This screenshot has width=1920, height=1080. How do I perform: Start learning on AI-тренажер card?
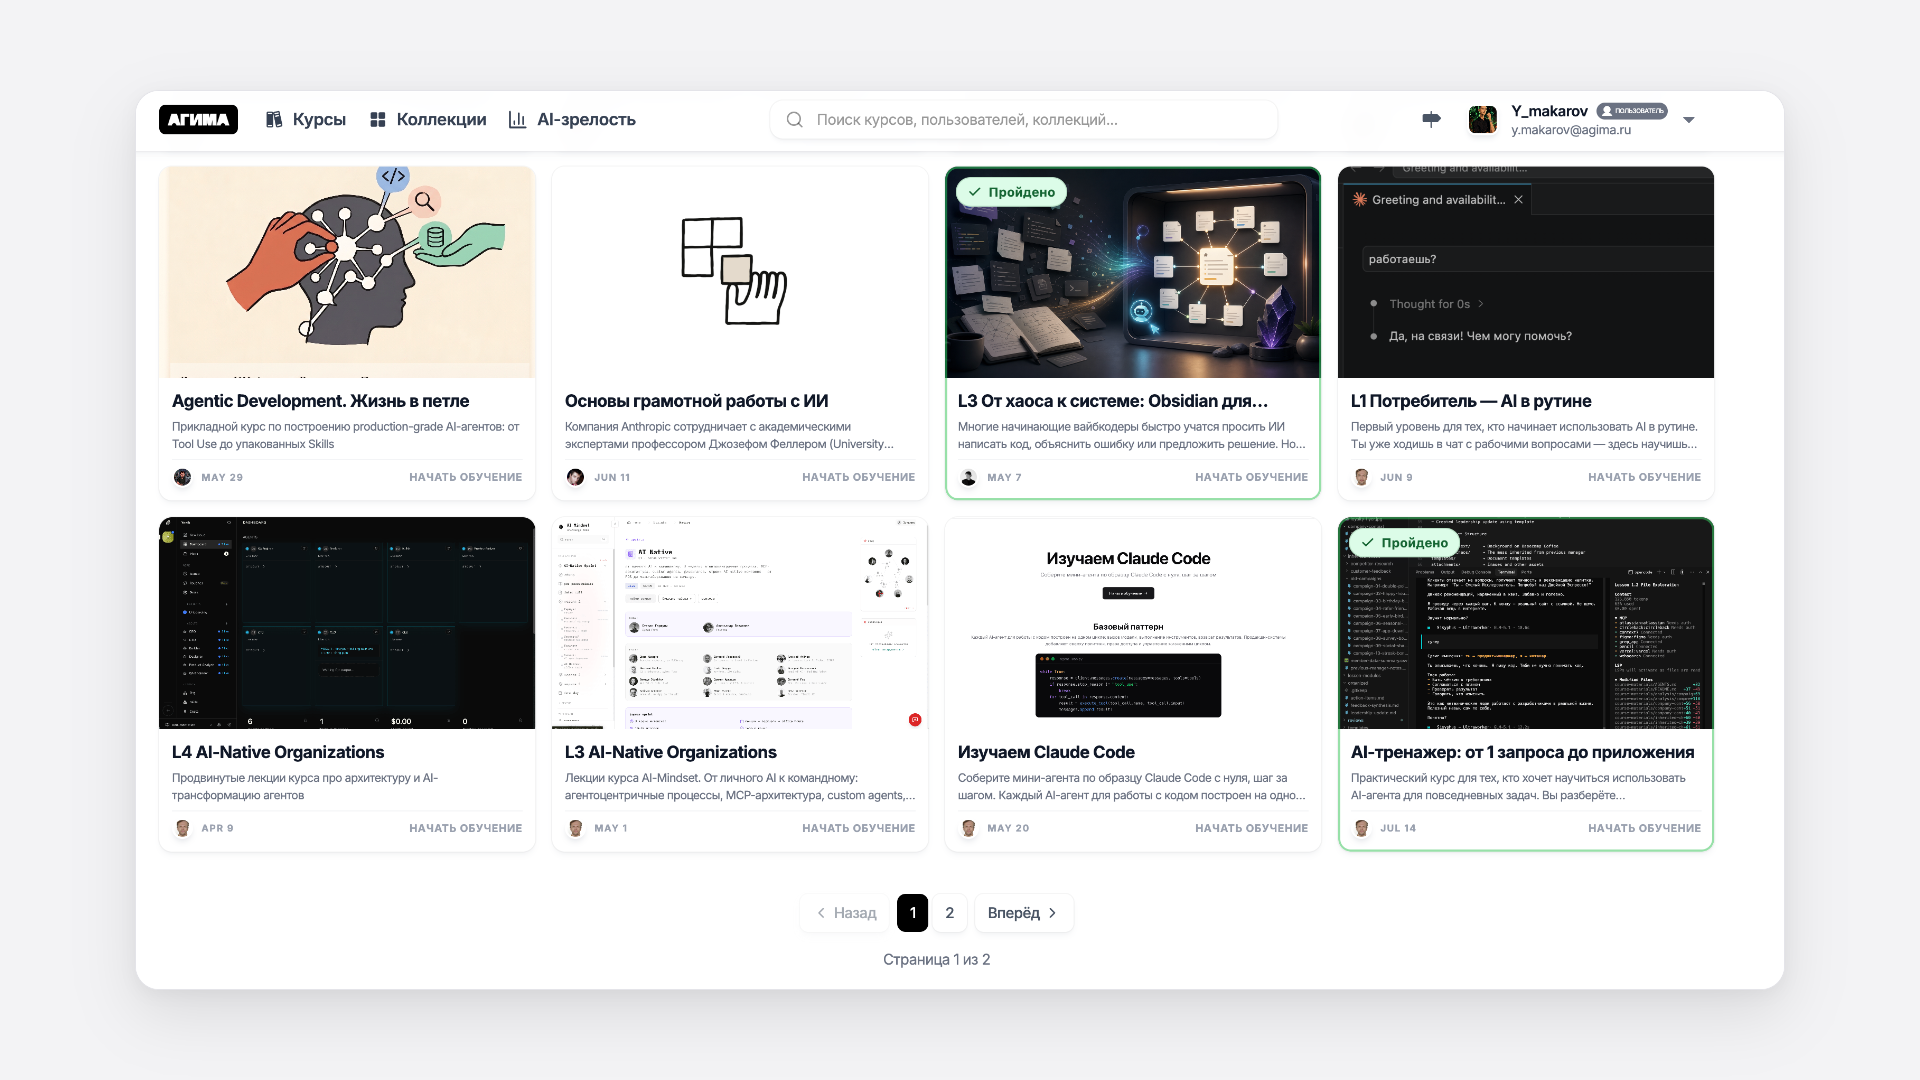pyautogui.click(x=1644, y=828)
